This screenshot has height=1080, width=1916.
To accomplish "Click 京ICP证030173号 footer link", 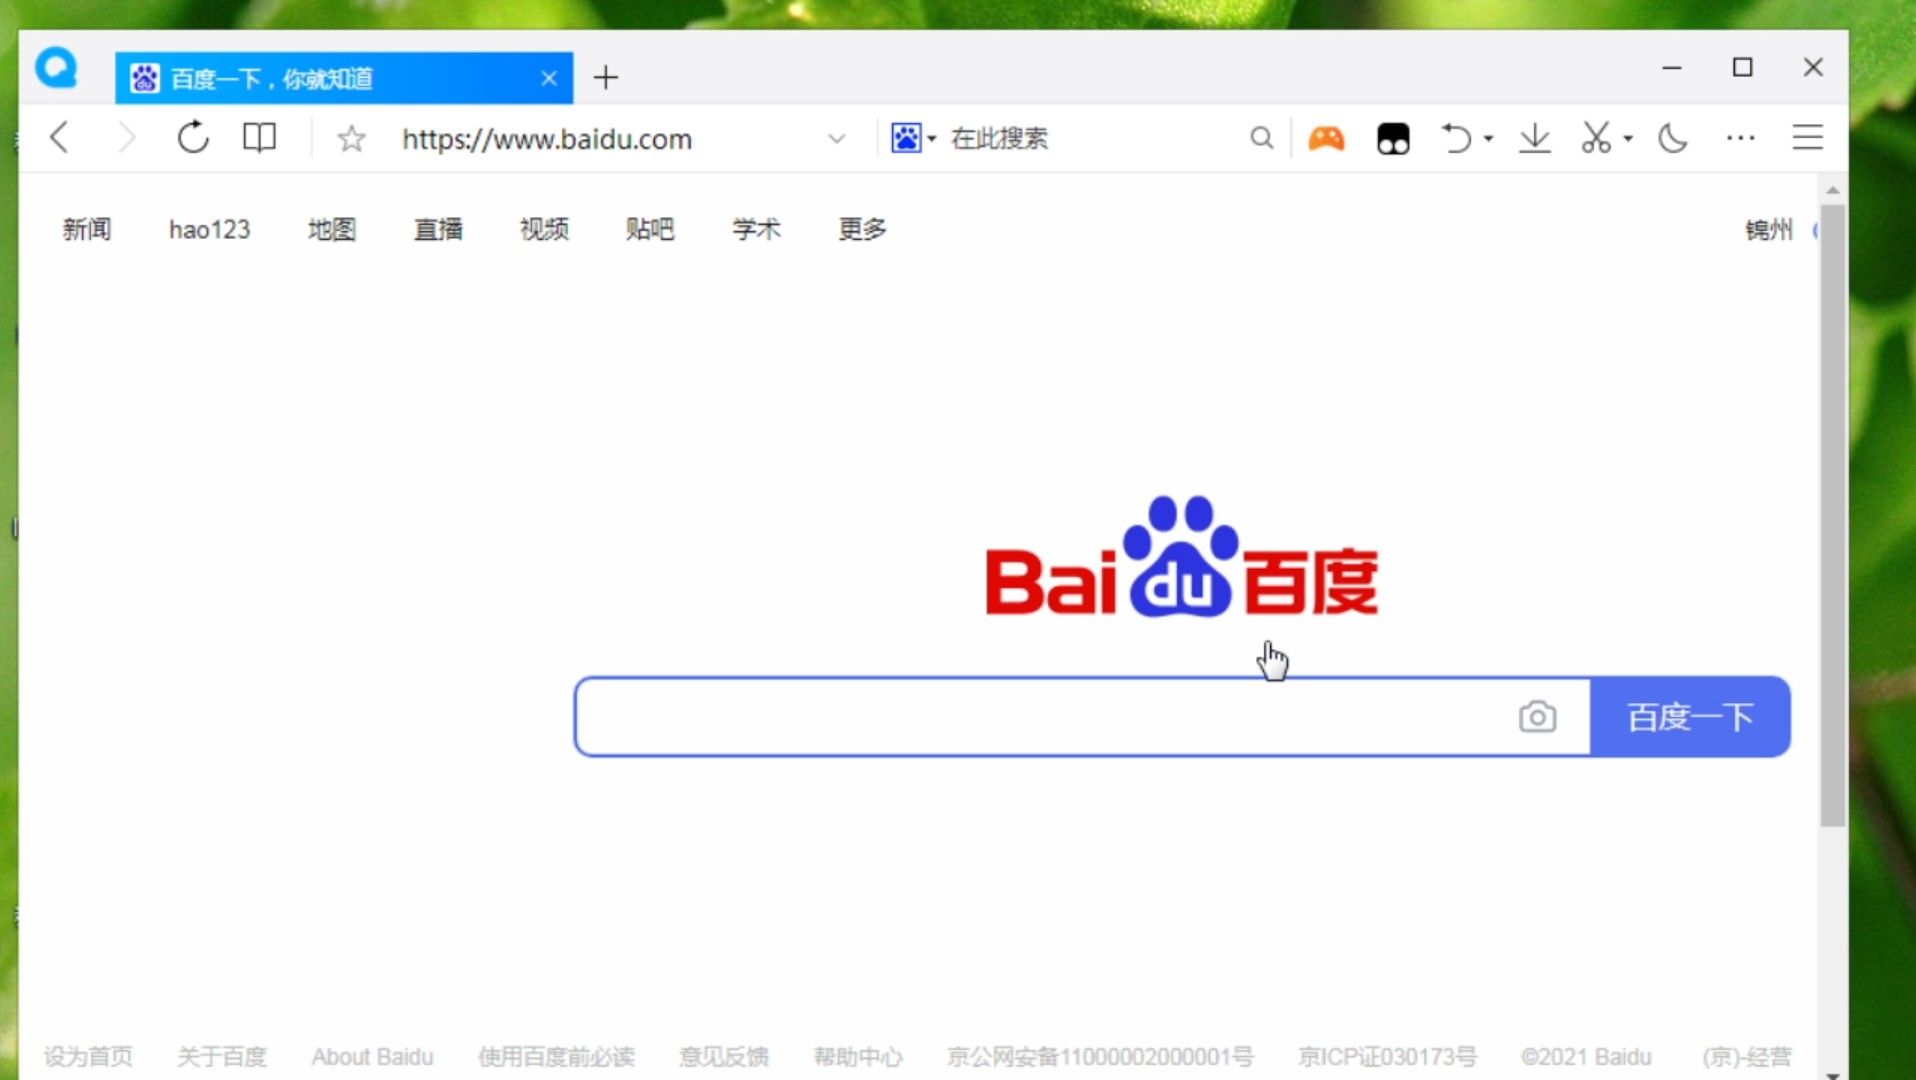I will click(x=1387, y=1057).
